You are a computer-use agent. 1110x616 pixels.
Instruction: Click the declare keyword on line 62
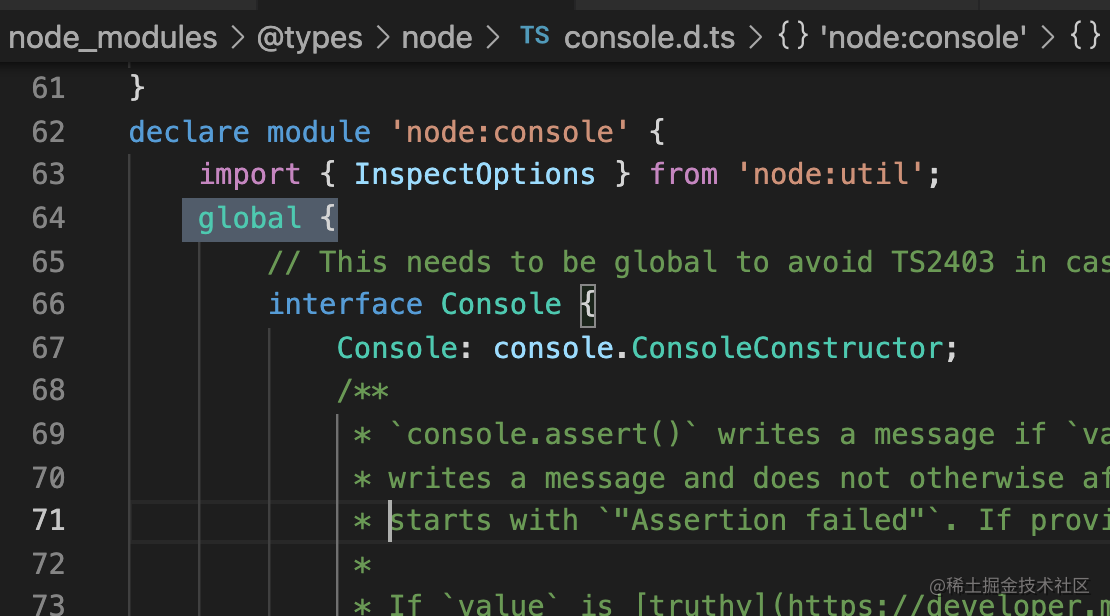(x=189, y=132)
